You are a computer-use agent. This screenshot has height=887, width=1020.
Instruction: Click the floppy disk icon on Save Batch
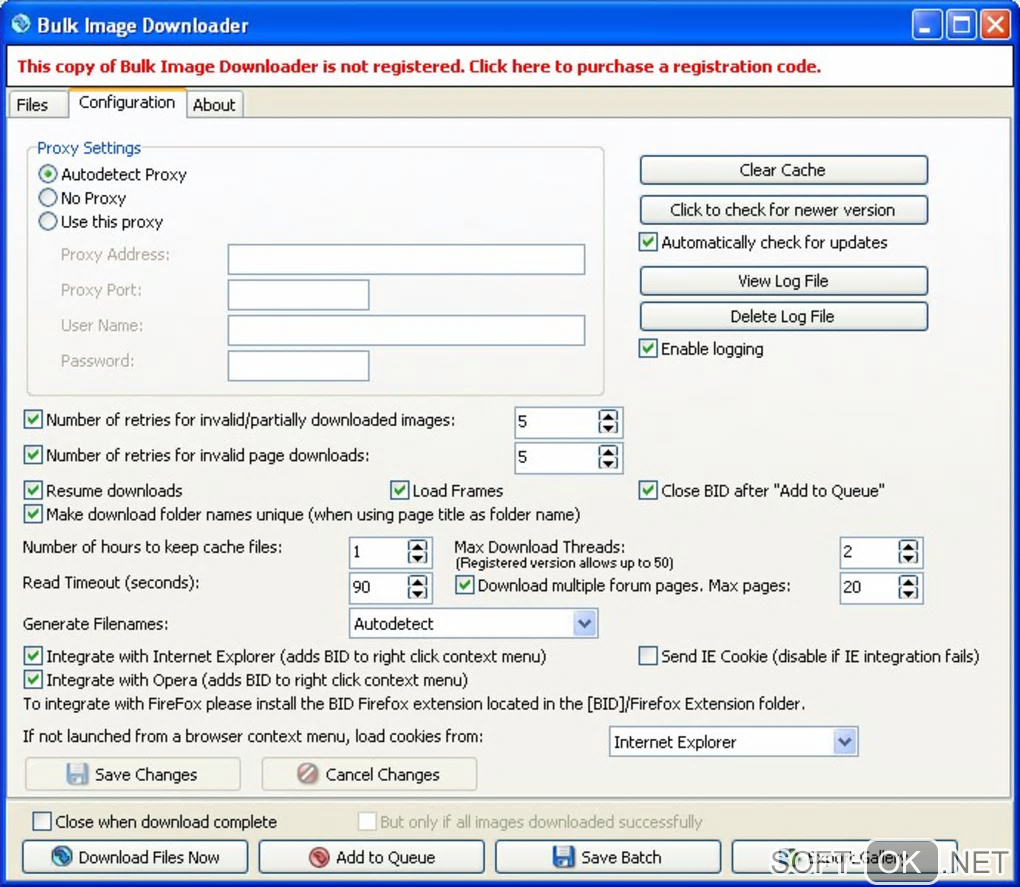tap(563, 857)
